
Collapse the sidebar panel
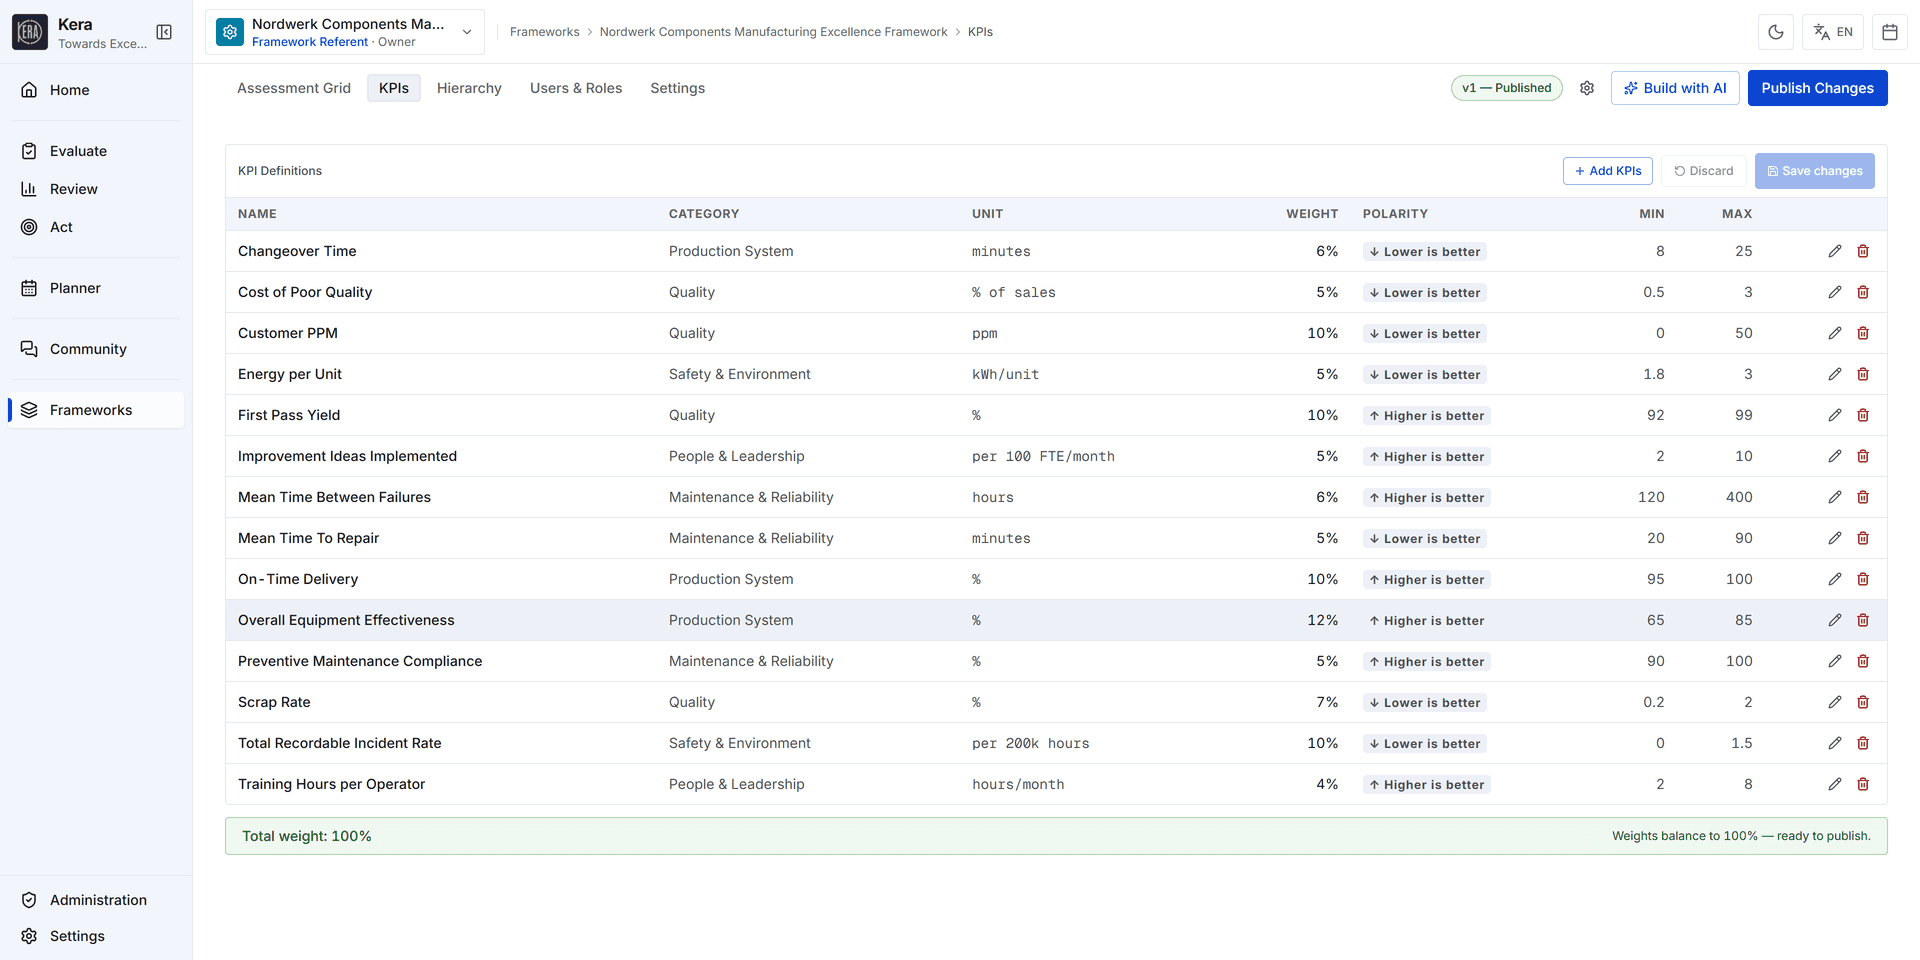pyautogui.click(x=164, y=32)
